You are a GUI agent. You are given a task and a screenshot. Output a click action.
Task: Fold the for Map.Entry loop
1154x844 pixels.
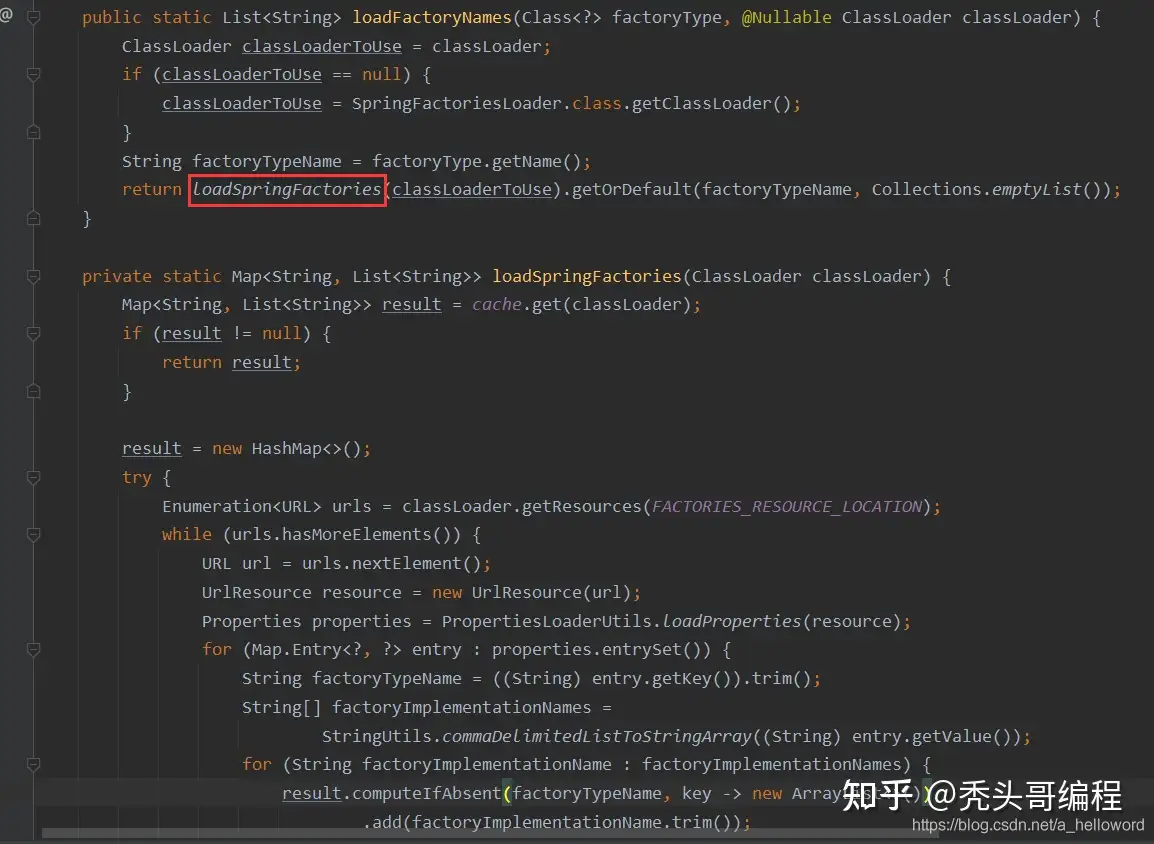(33, 650)
